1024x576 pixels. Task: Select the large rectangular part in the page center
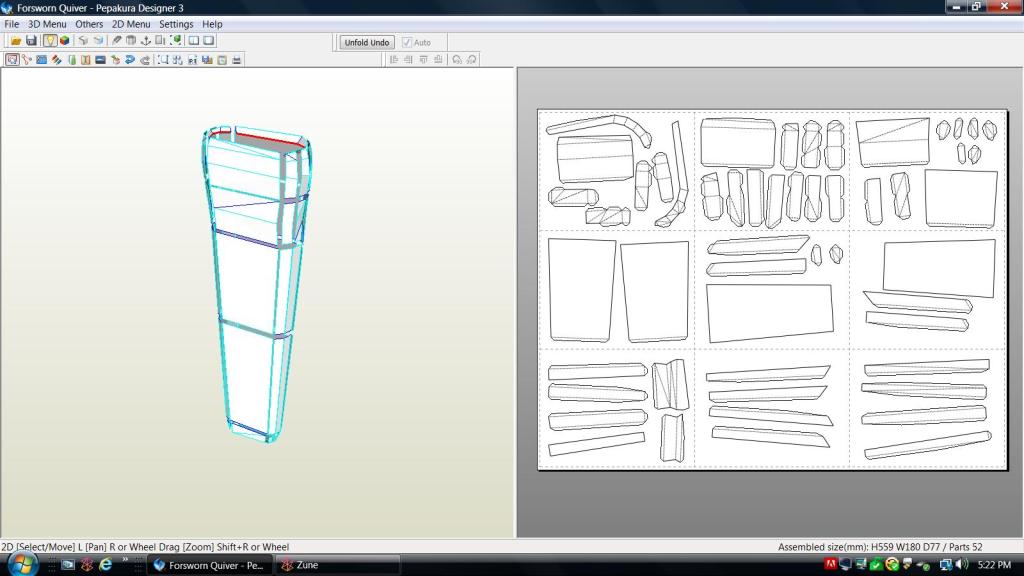[x=769, y=313]
